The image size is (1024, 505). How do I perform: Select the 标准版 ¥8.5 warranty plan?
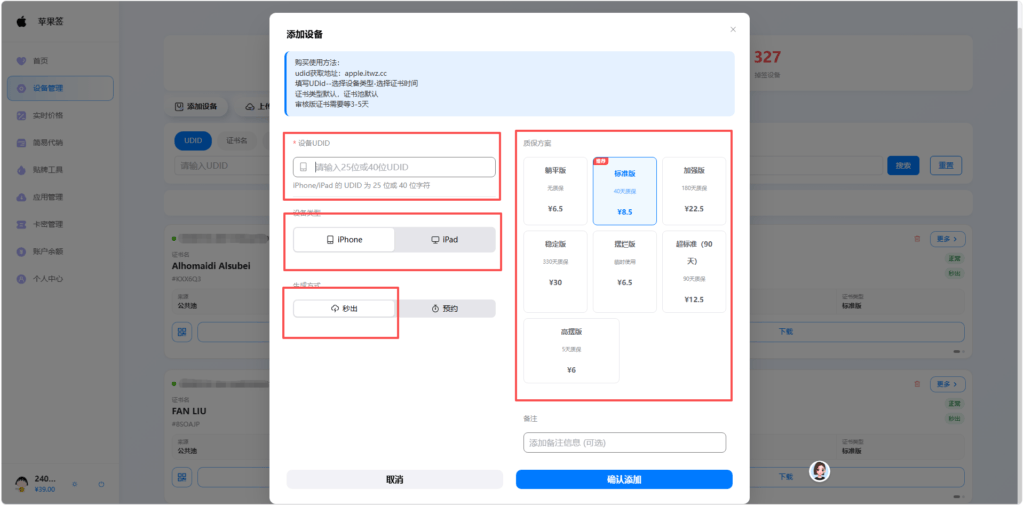click(624, 191)
